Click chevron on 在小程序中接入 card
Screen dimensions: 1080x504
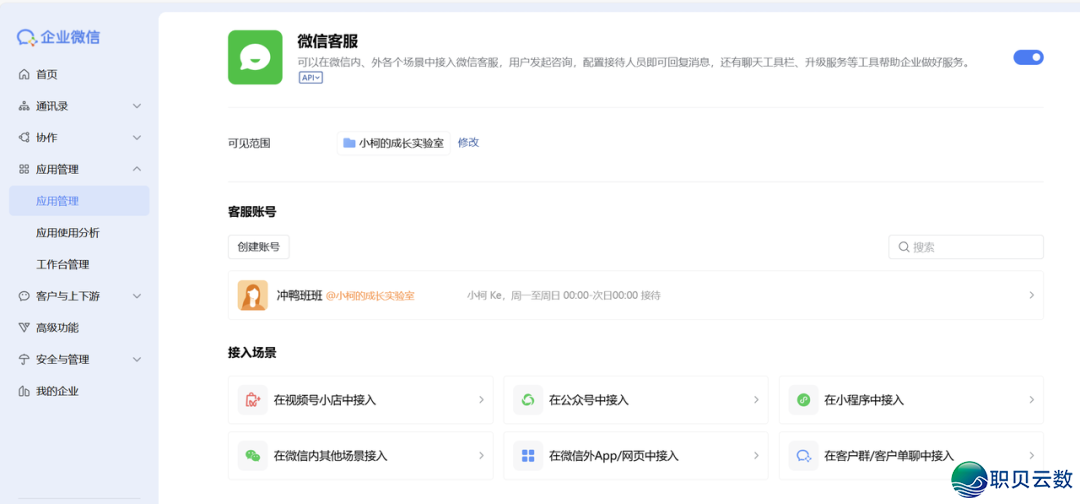tap(1032, 400)
